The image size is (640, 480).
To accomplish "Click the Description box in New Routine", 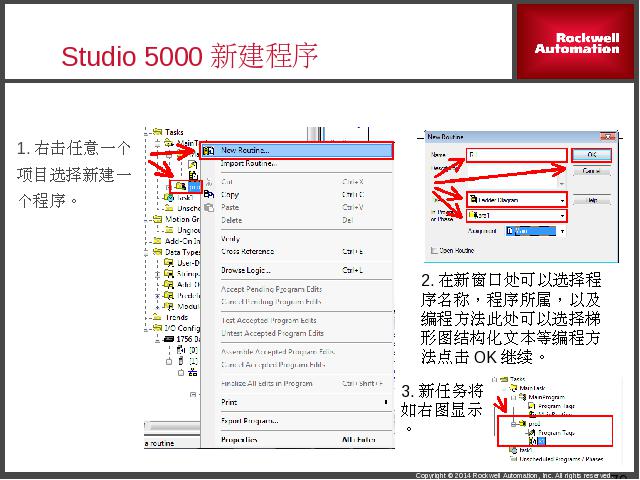I will point(517,176).
